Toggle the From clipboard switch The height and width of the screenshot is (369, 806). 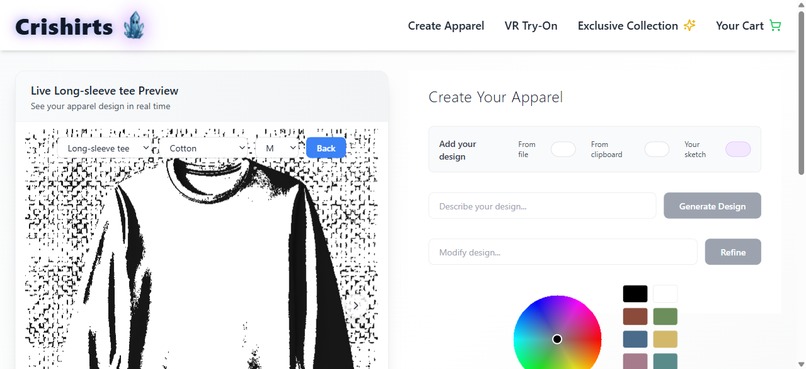point(656,150)
